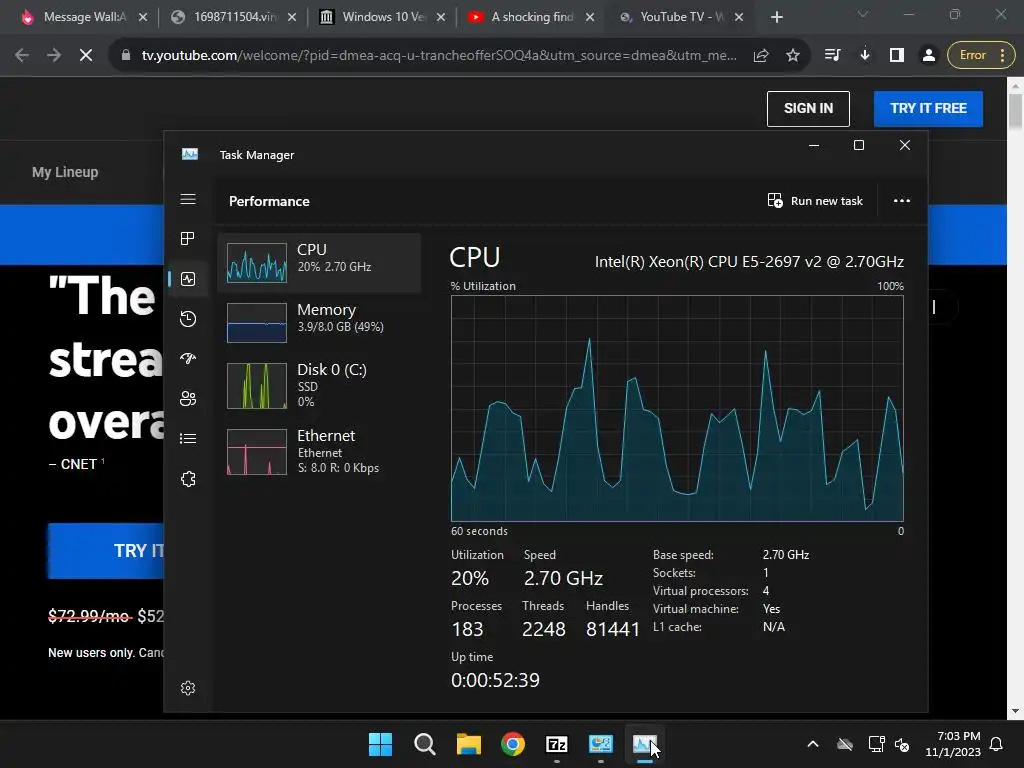Open Users page icon in sidebar
This screenshot has height=768, width=1024.
[188, 398]
